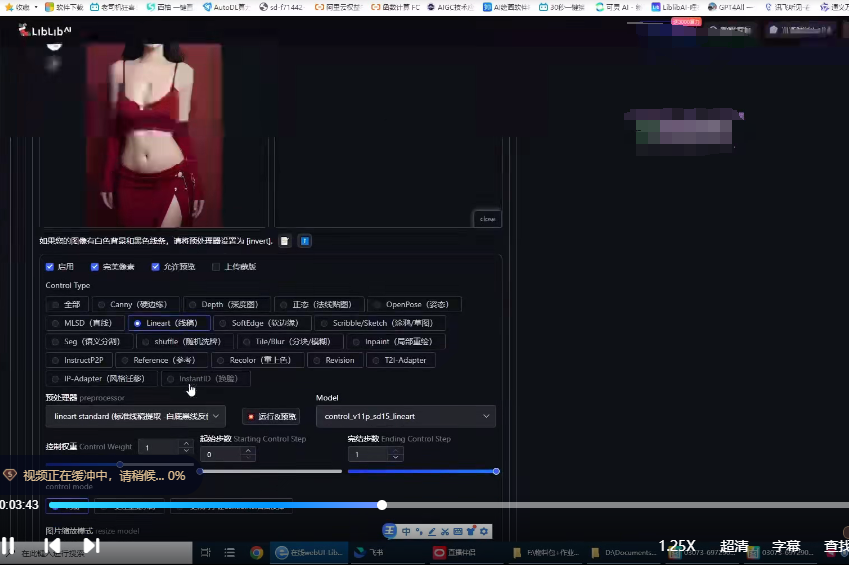Open the AutoDL bookmark
Screen dimensions: 849x565
226,7
